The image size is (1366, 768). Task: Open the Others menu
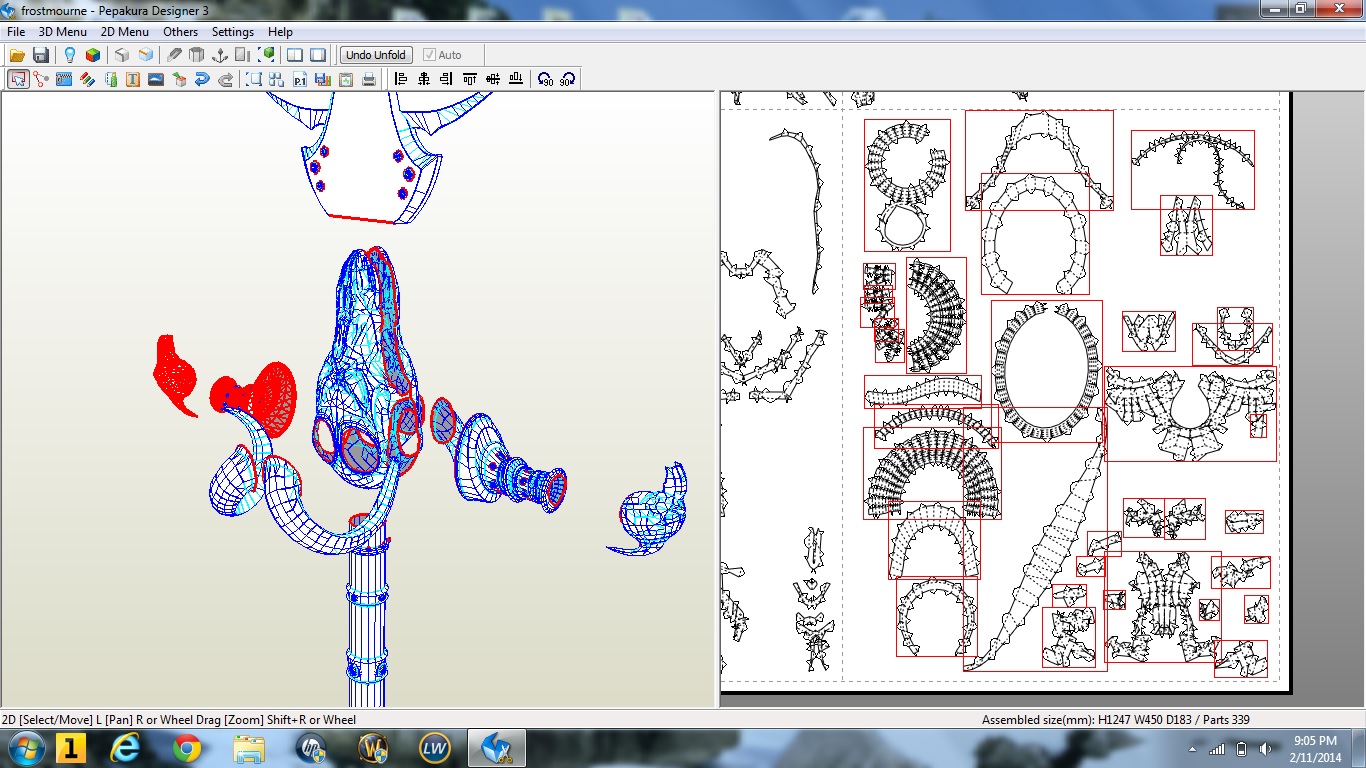tap(181, 32)
